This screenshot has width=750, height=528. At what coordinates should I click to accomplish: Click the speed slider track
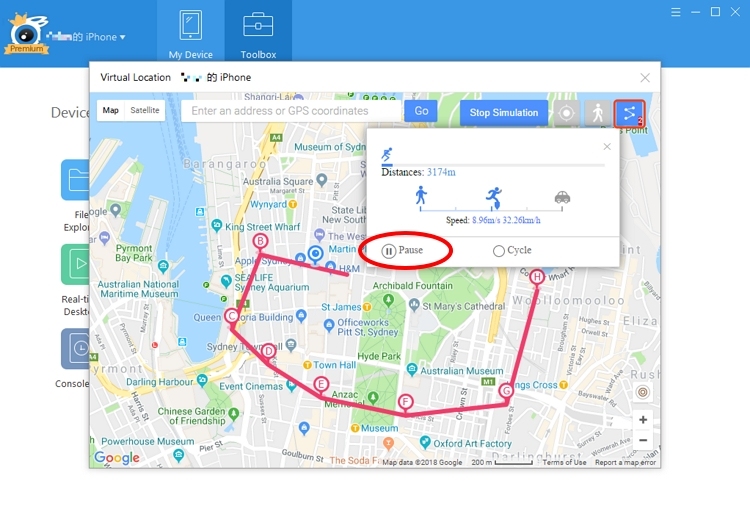(x=492, y=208)
